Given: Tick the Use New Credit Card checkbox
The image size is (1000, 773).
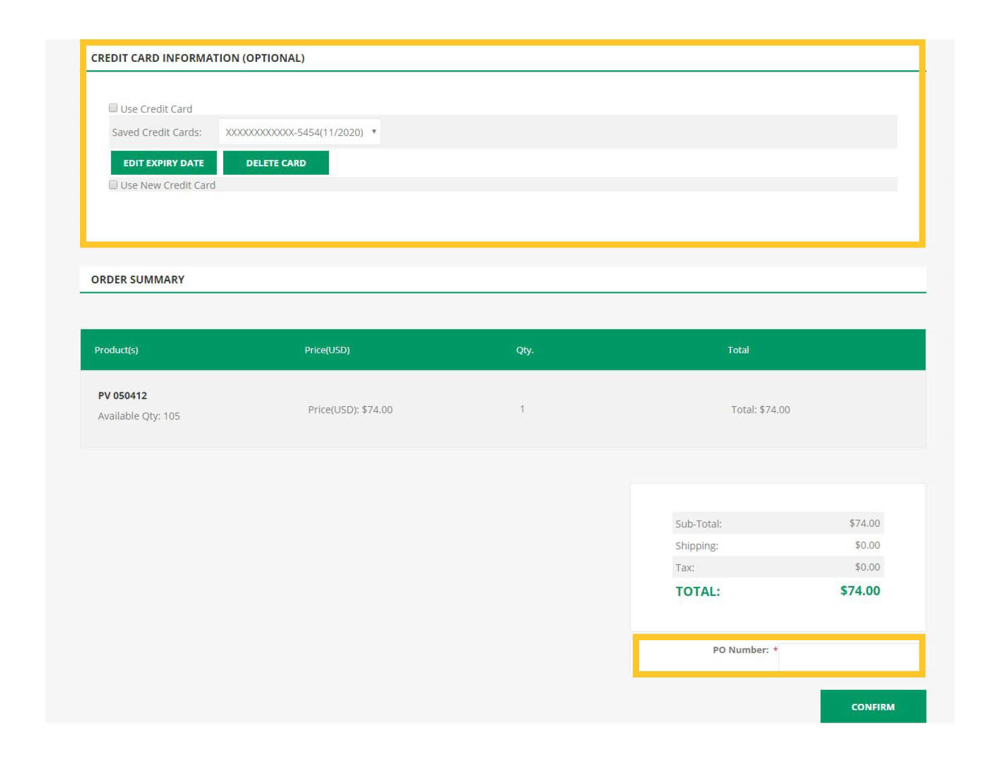Looking at the screenshot, I should [114, 185].
